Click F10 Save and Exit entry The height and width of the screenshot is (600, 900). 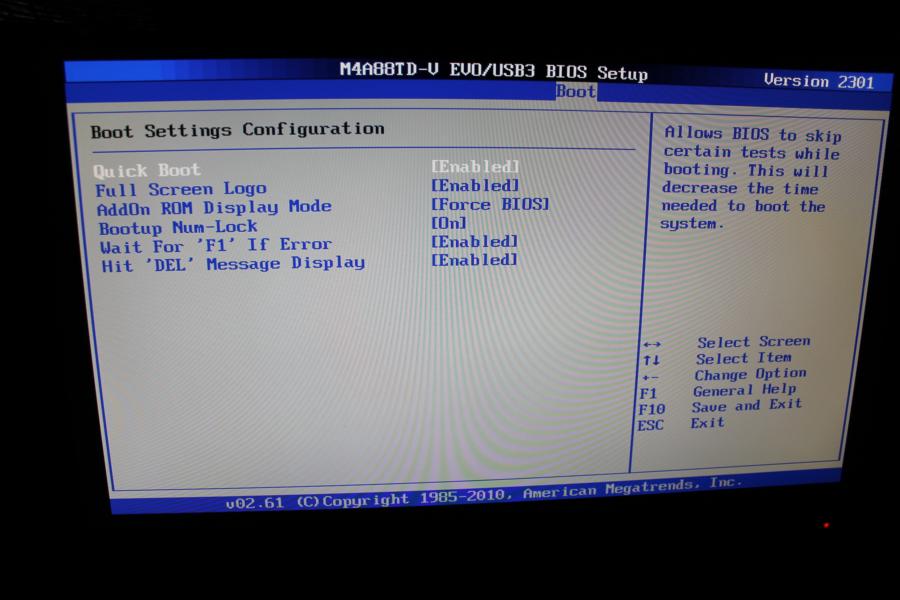point(720,407)
